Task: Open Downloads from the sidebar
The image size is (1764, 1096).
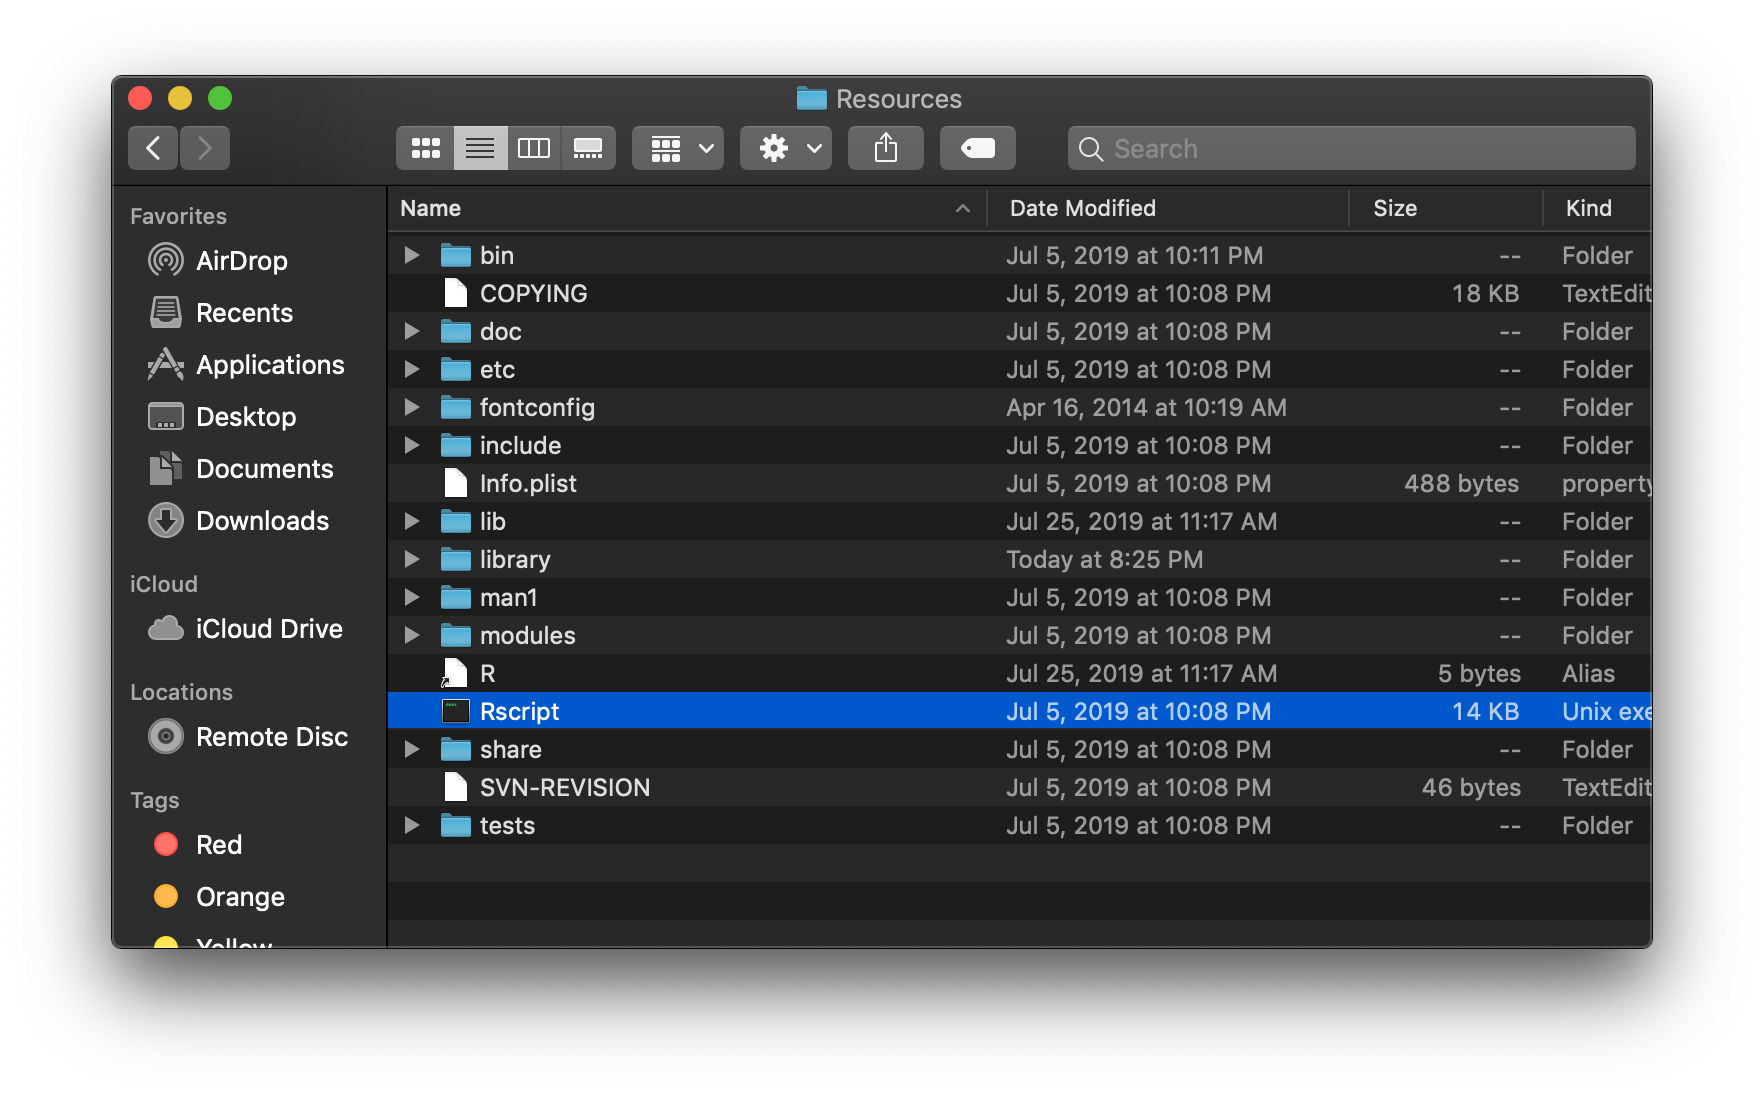Action: coord(262,521)
